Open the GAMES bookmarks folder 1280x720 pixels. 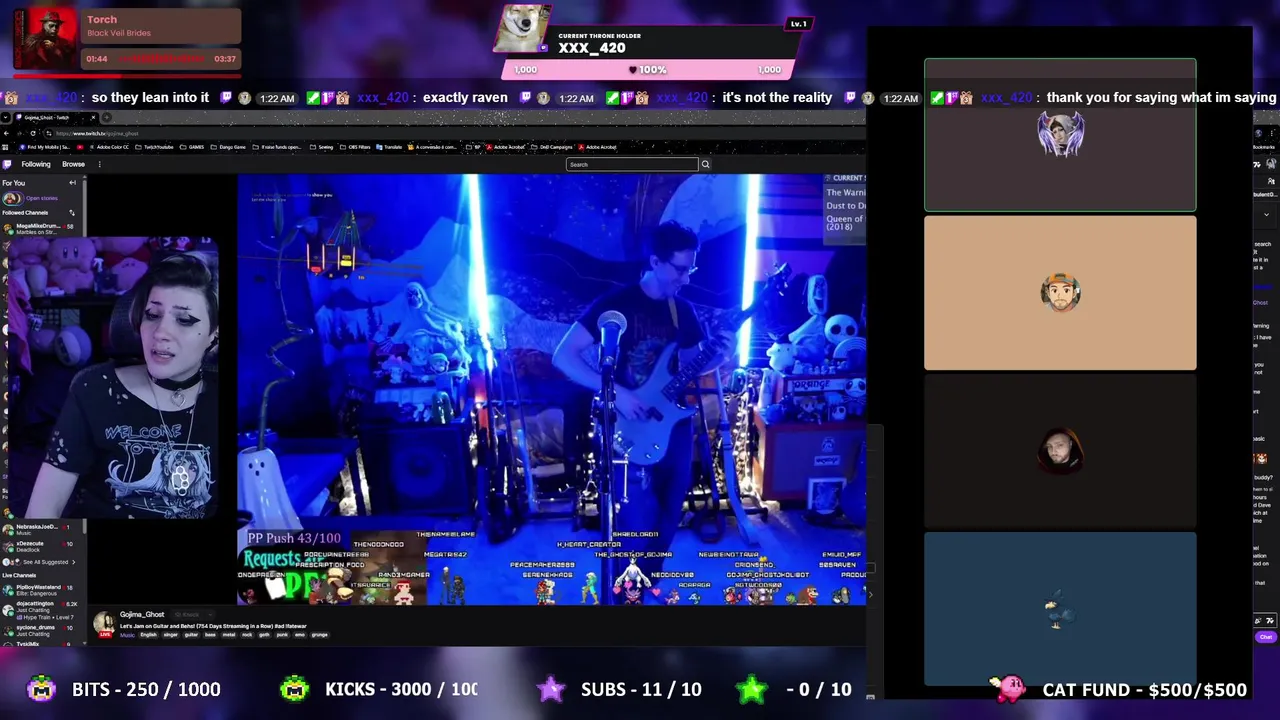(x=193, y=147)
